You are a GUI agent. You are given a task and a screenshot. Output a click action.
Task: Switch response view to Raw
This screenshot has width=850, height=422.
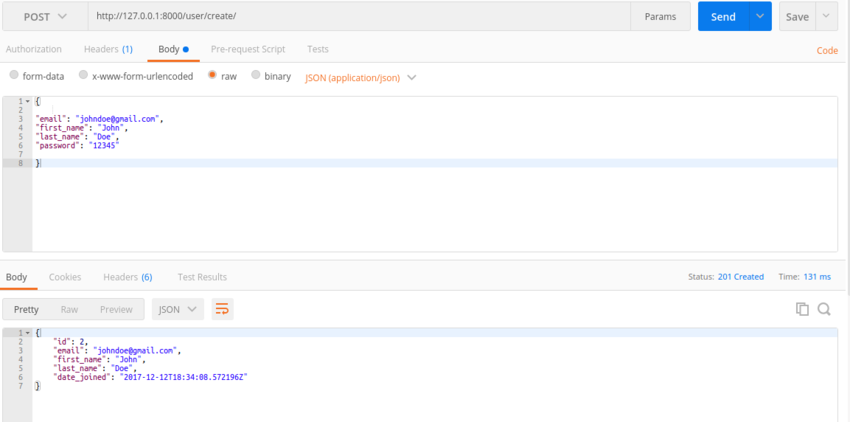pos(69,309)
